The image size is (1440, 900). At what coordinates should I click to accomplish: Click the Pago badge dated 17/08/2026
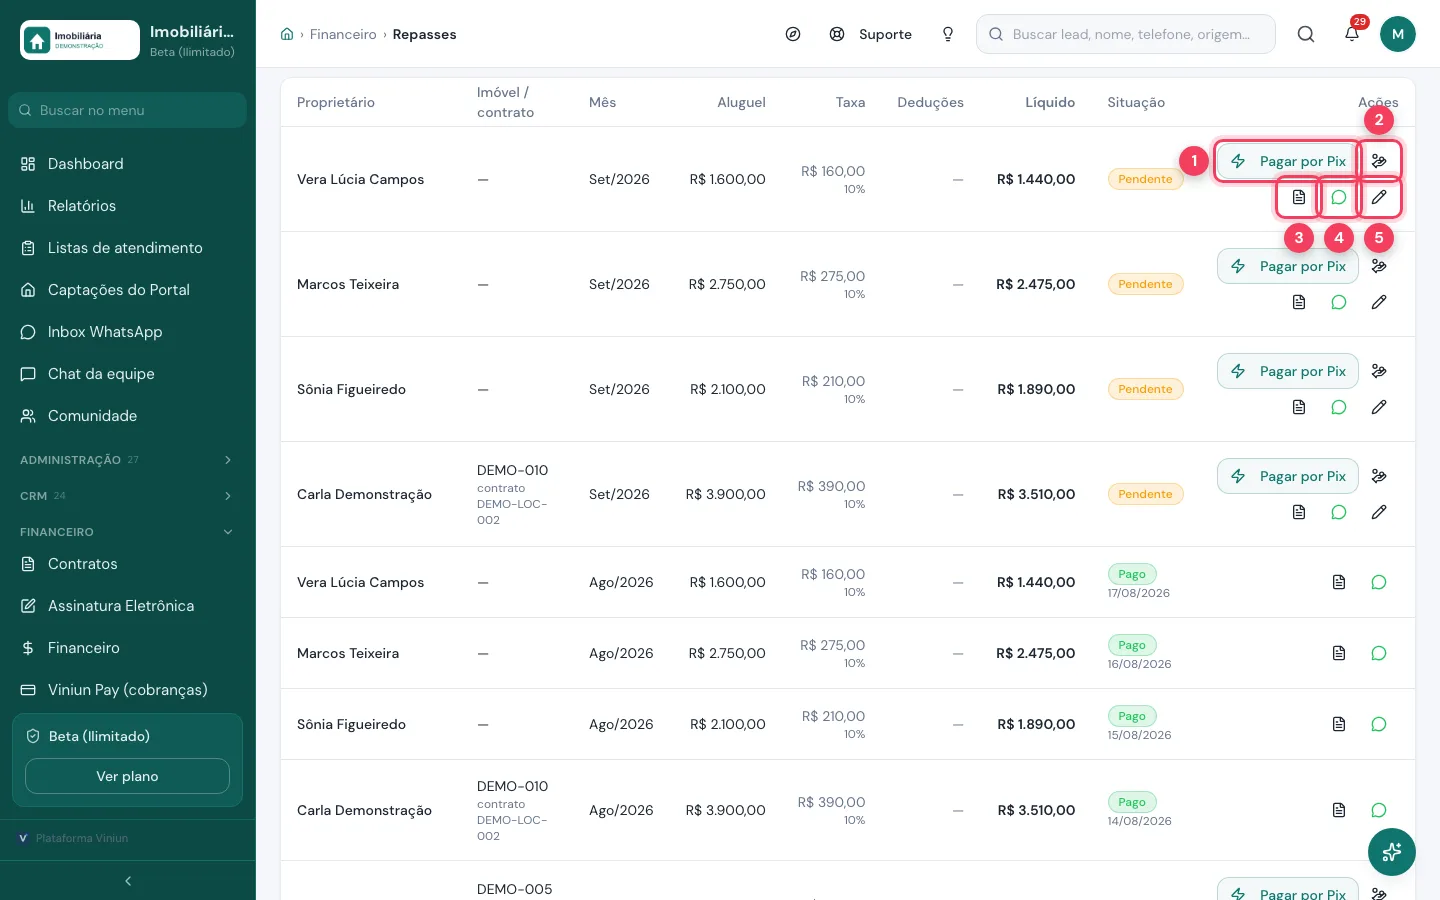[x=1132, y=574]
